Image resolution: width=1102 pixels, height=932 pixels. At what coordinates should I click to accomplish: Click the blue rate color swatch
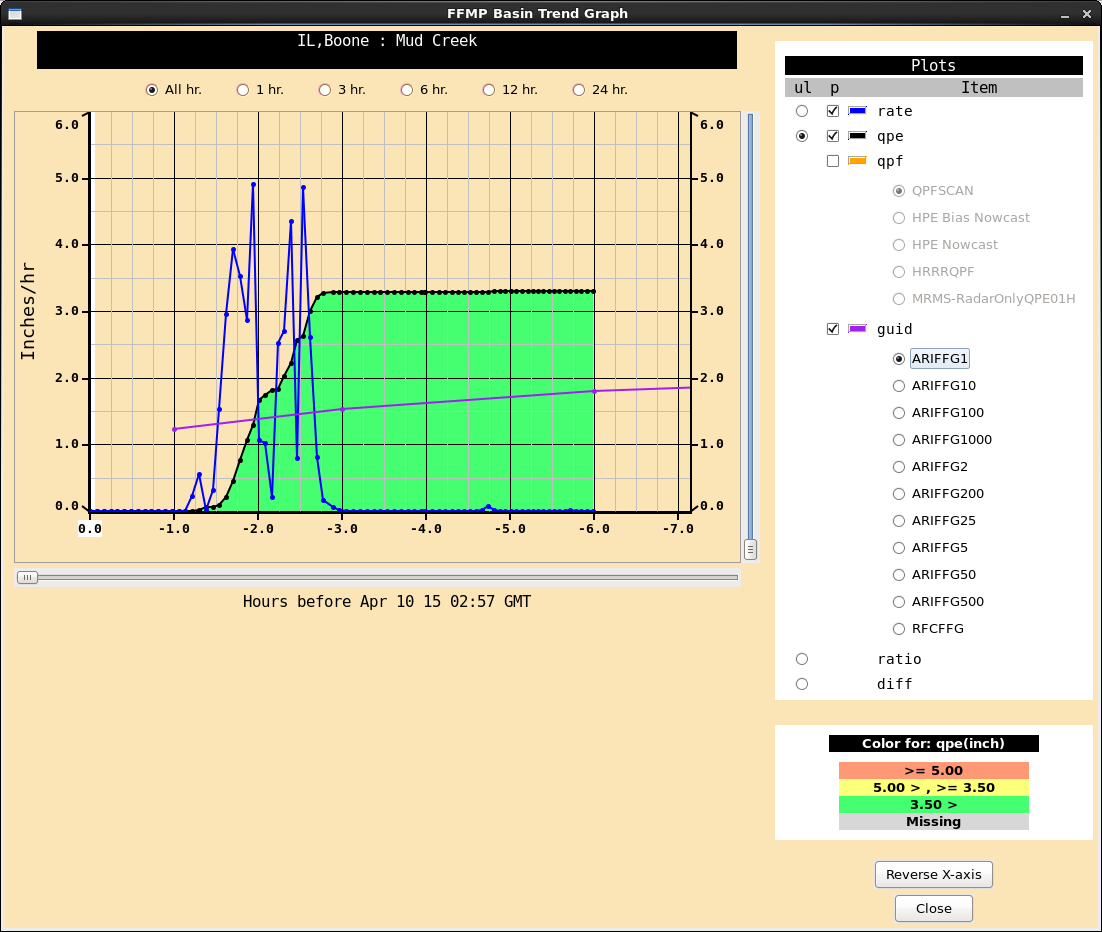[x=857, y=110]
